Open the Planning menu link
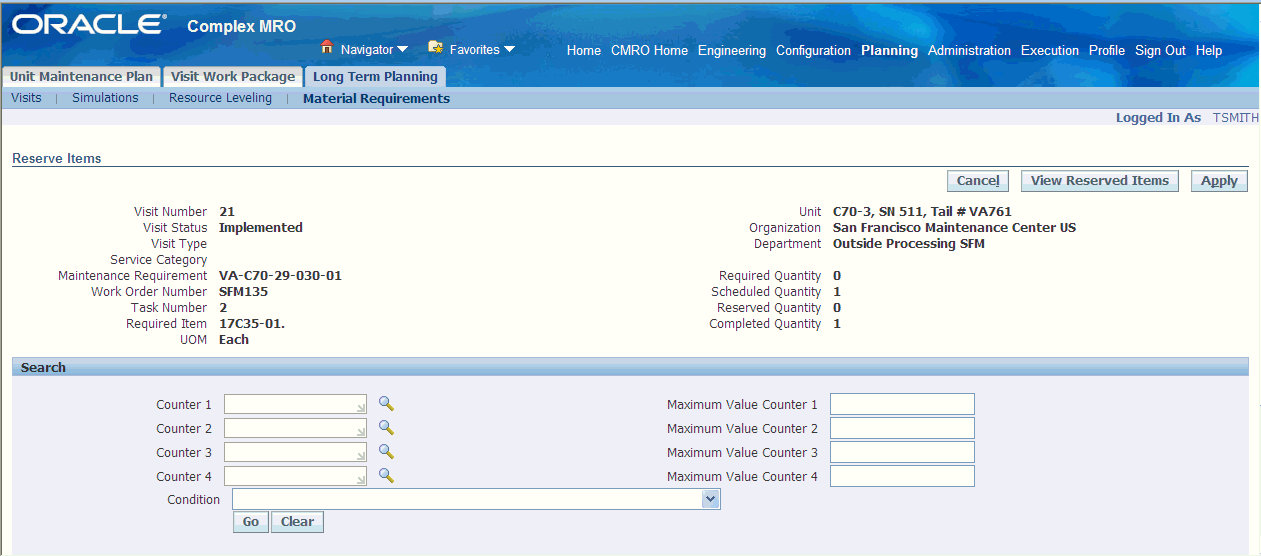Viewport: 1261px width, 556px height. point(889,50)
